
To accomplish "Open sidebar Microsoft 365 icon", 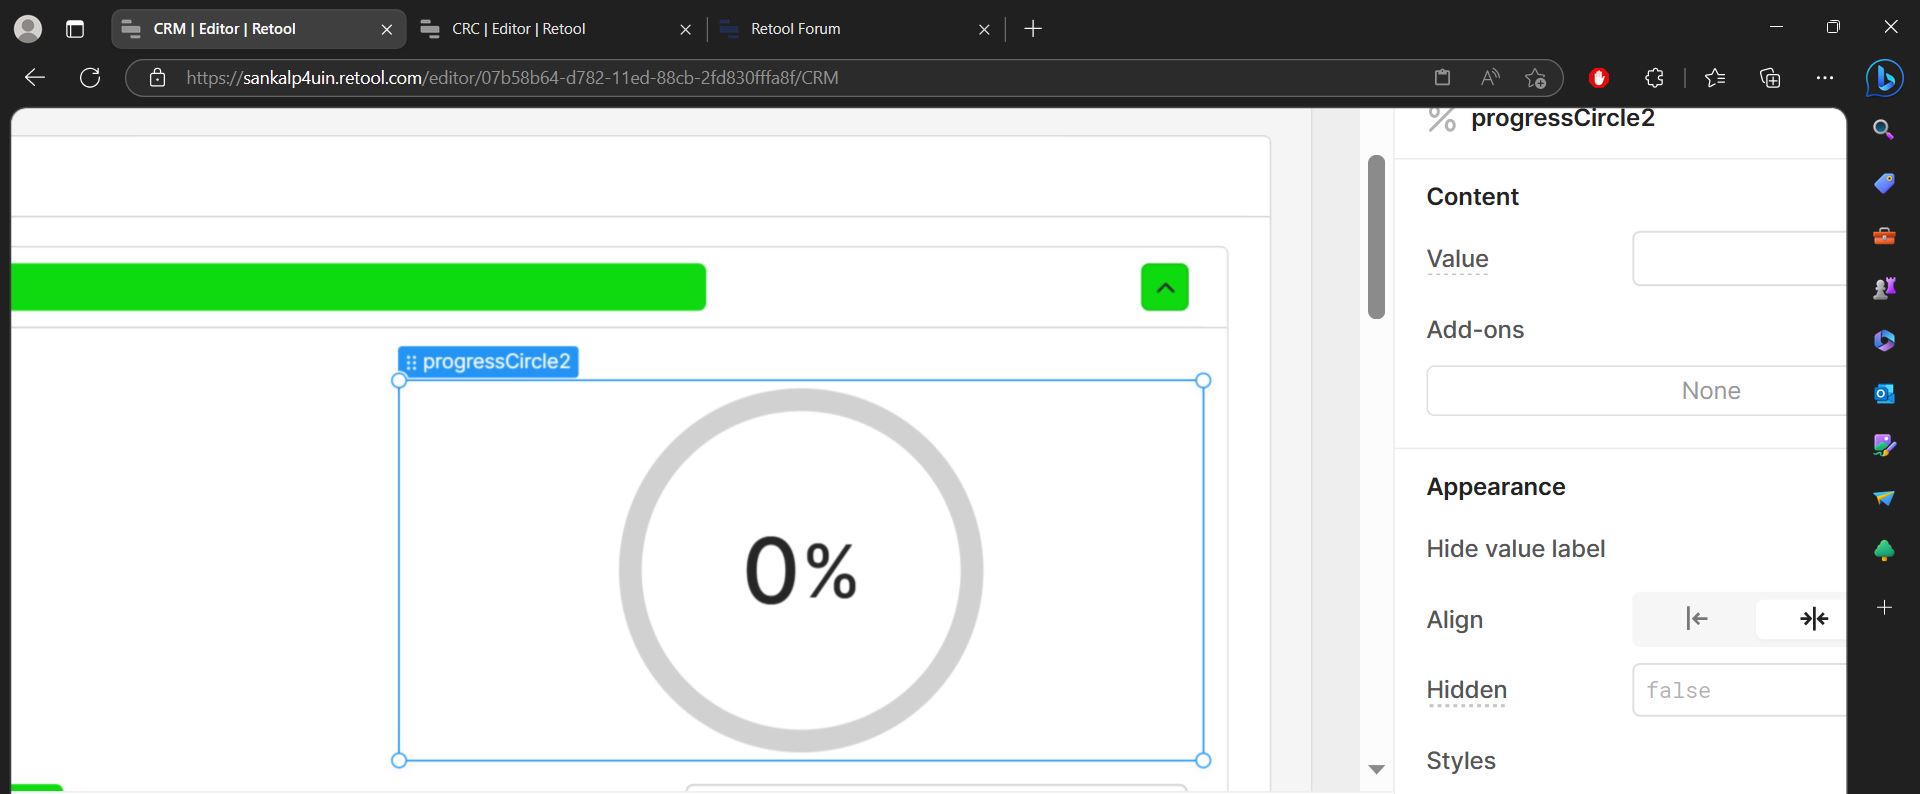I will (x=1884, y=341).
